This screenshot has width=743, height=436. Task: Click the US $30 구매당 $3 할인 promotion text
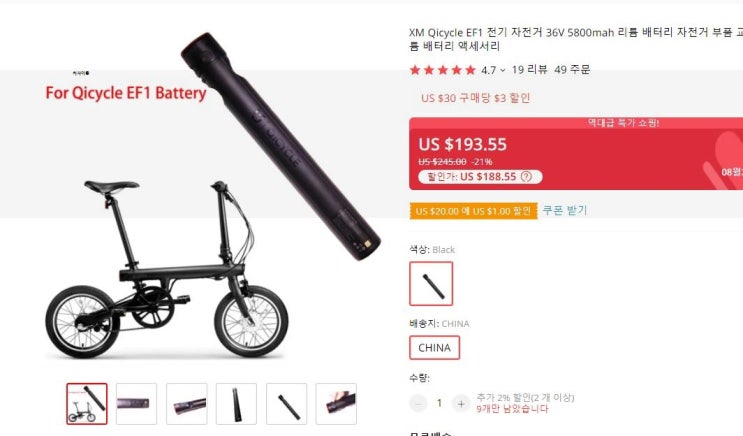pos(475,98)
